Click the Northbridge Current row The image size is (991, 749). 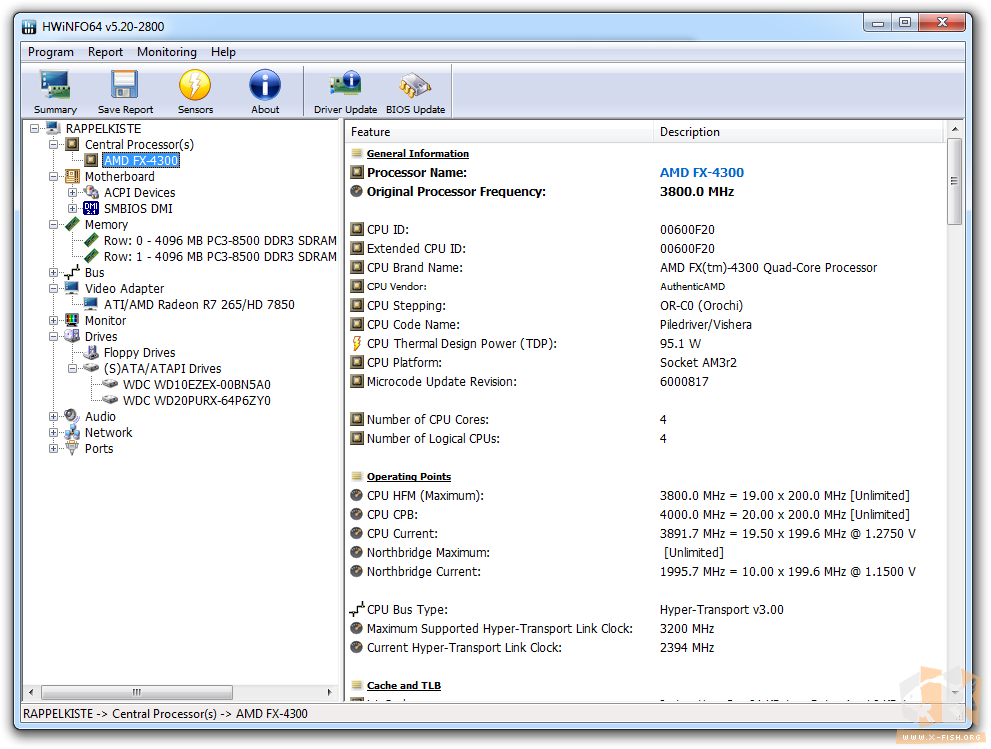pyautogui.click(x=645, y=571)
